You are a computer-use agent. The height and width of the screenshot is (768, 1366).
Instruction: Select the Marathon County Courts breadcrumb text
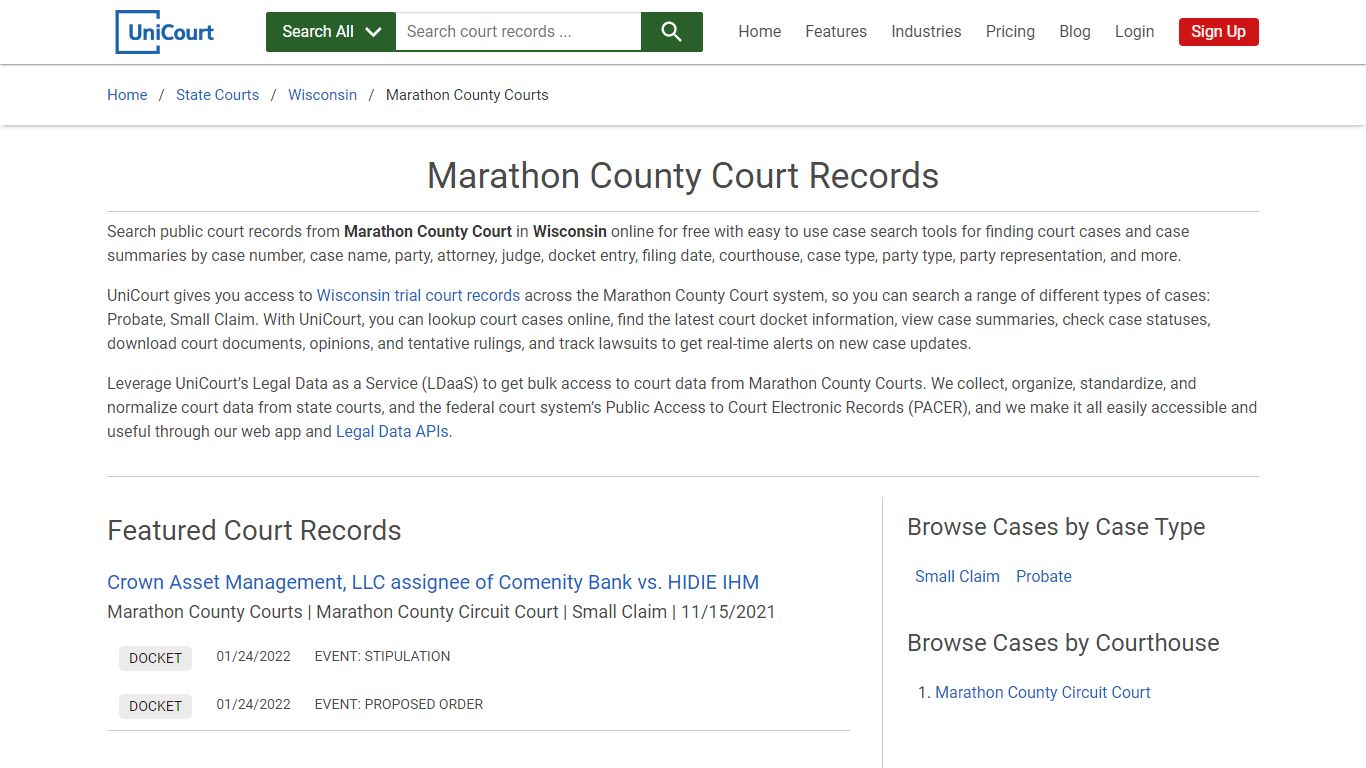click(467, 95)
